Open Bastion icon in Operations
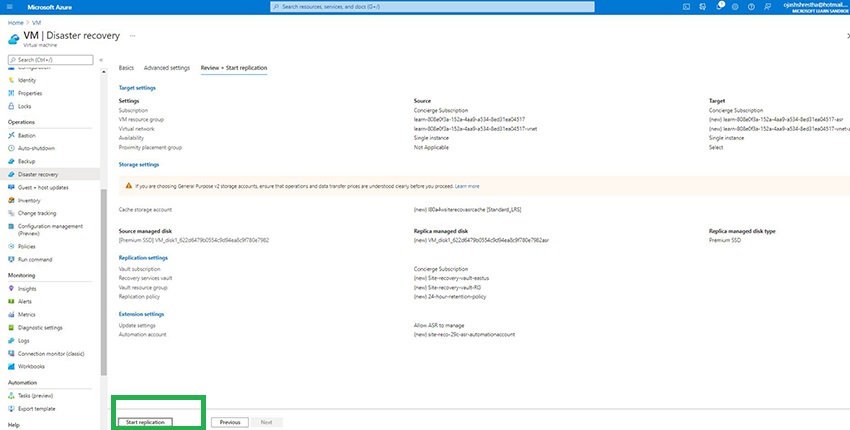Screen dimensions: 850x430 point(12,136)
